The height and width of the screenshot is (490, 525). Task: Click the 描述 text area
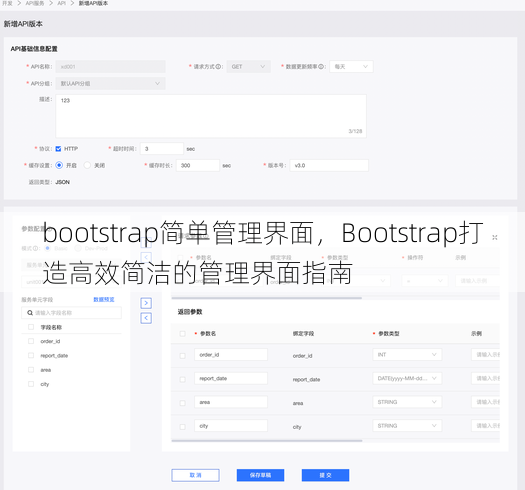coord(211,116)
